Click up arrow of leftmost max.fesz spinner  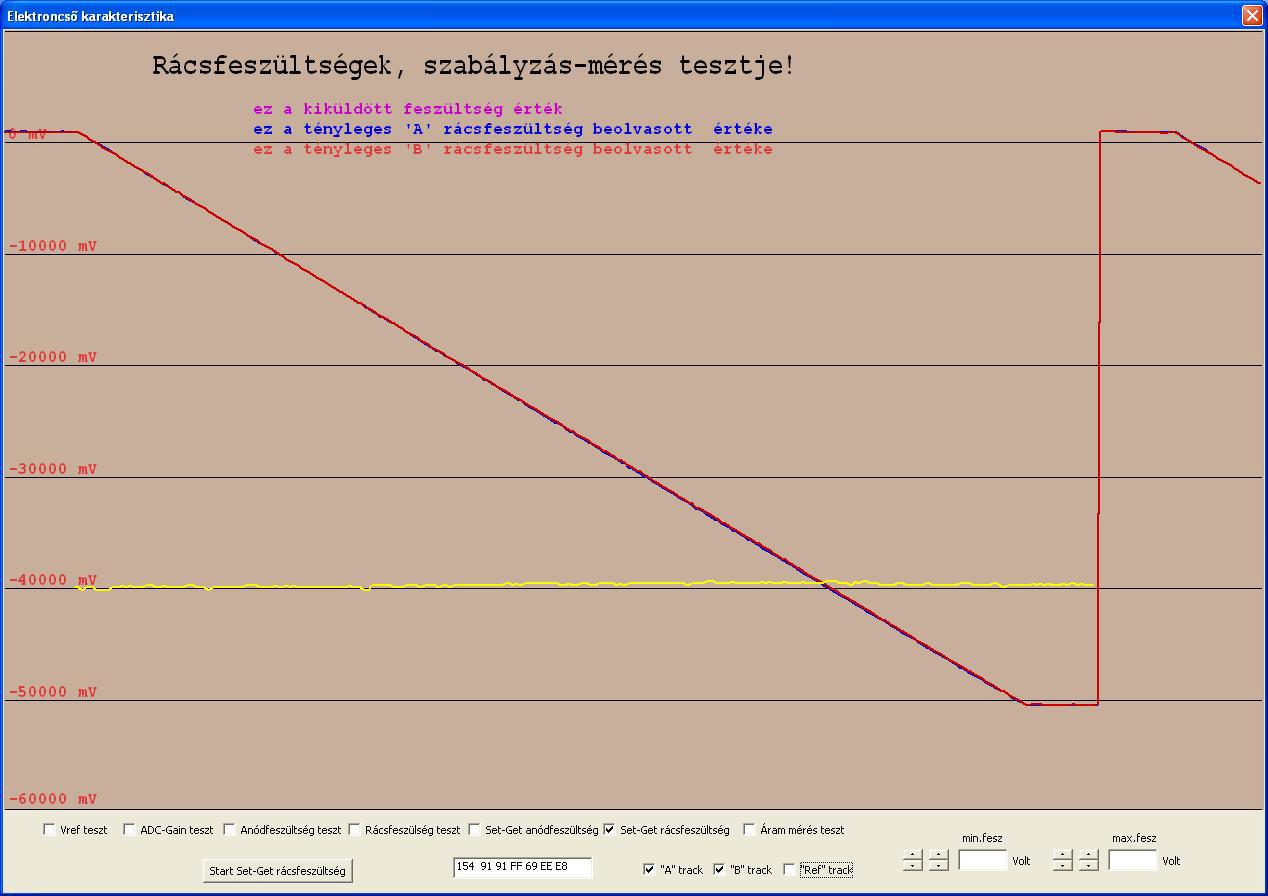1062,854
